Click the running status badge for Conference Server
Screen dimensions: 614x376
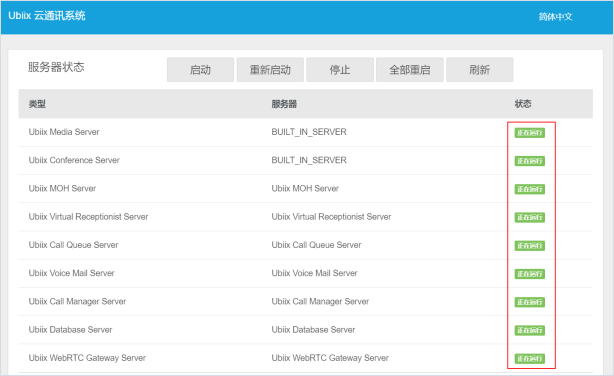(529, 161)
